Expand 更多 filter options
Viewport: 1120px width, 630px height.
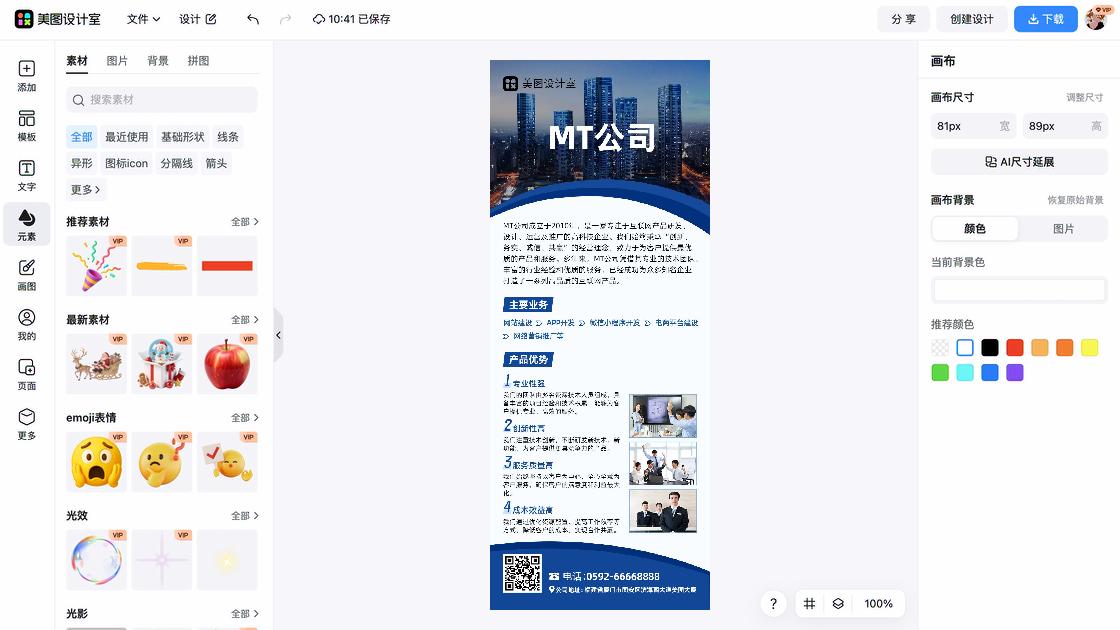coord(85,190)
